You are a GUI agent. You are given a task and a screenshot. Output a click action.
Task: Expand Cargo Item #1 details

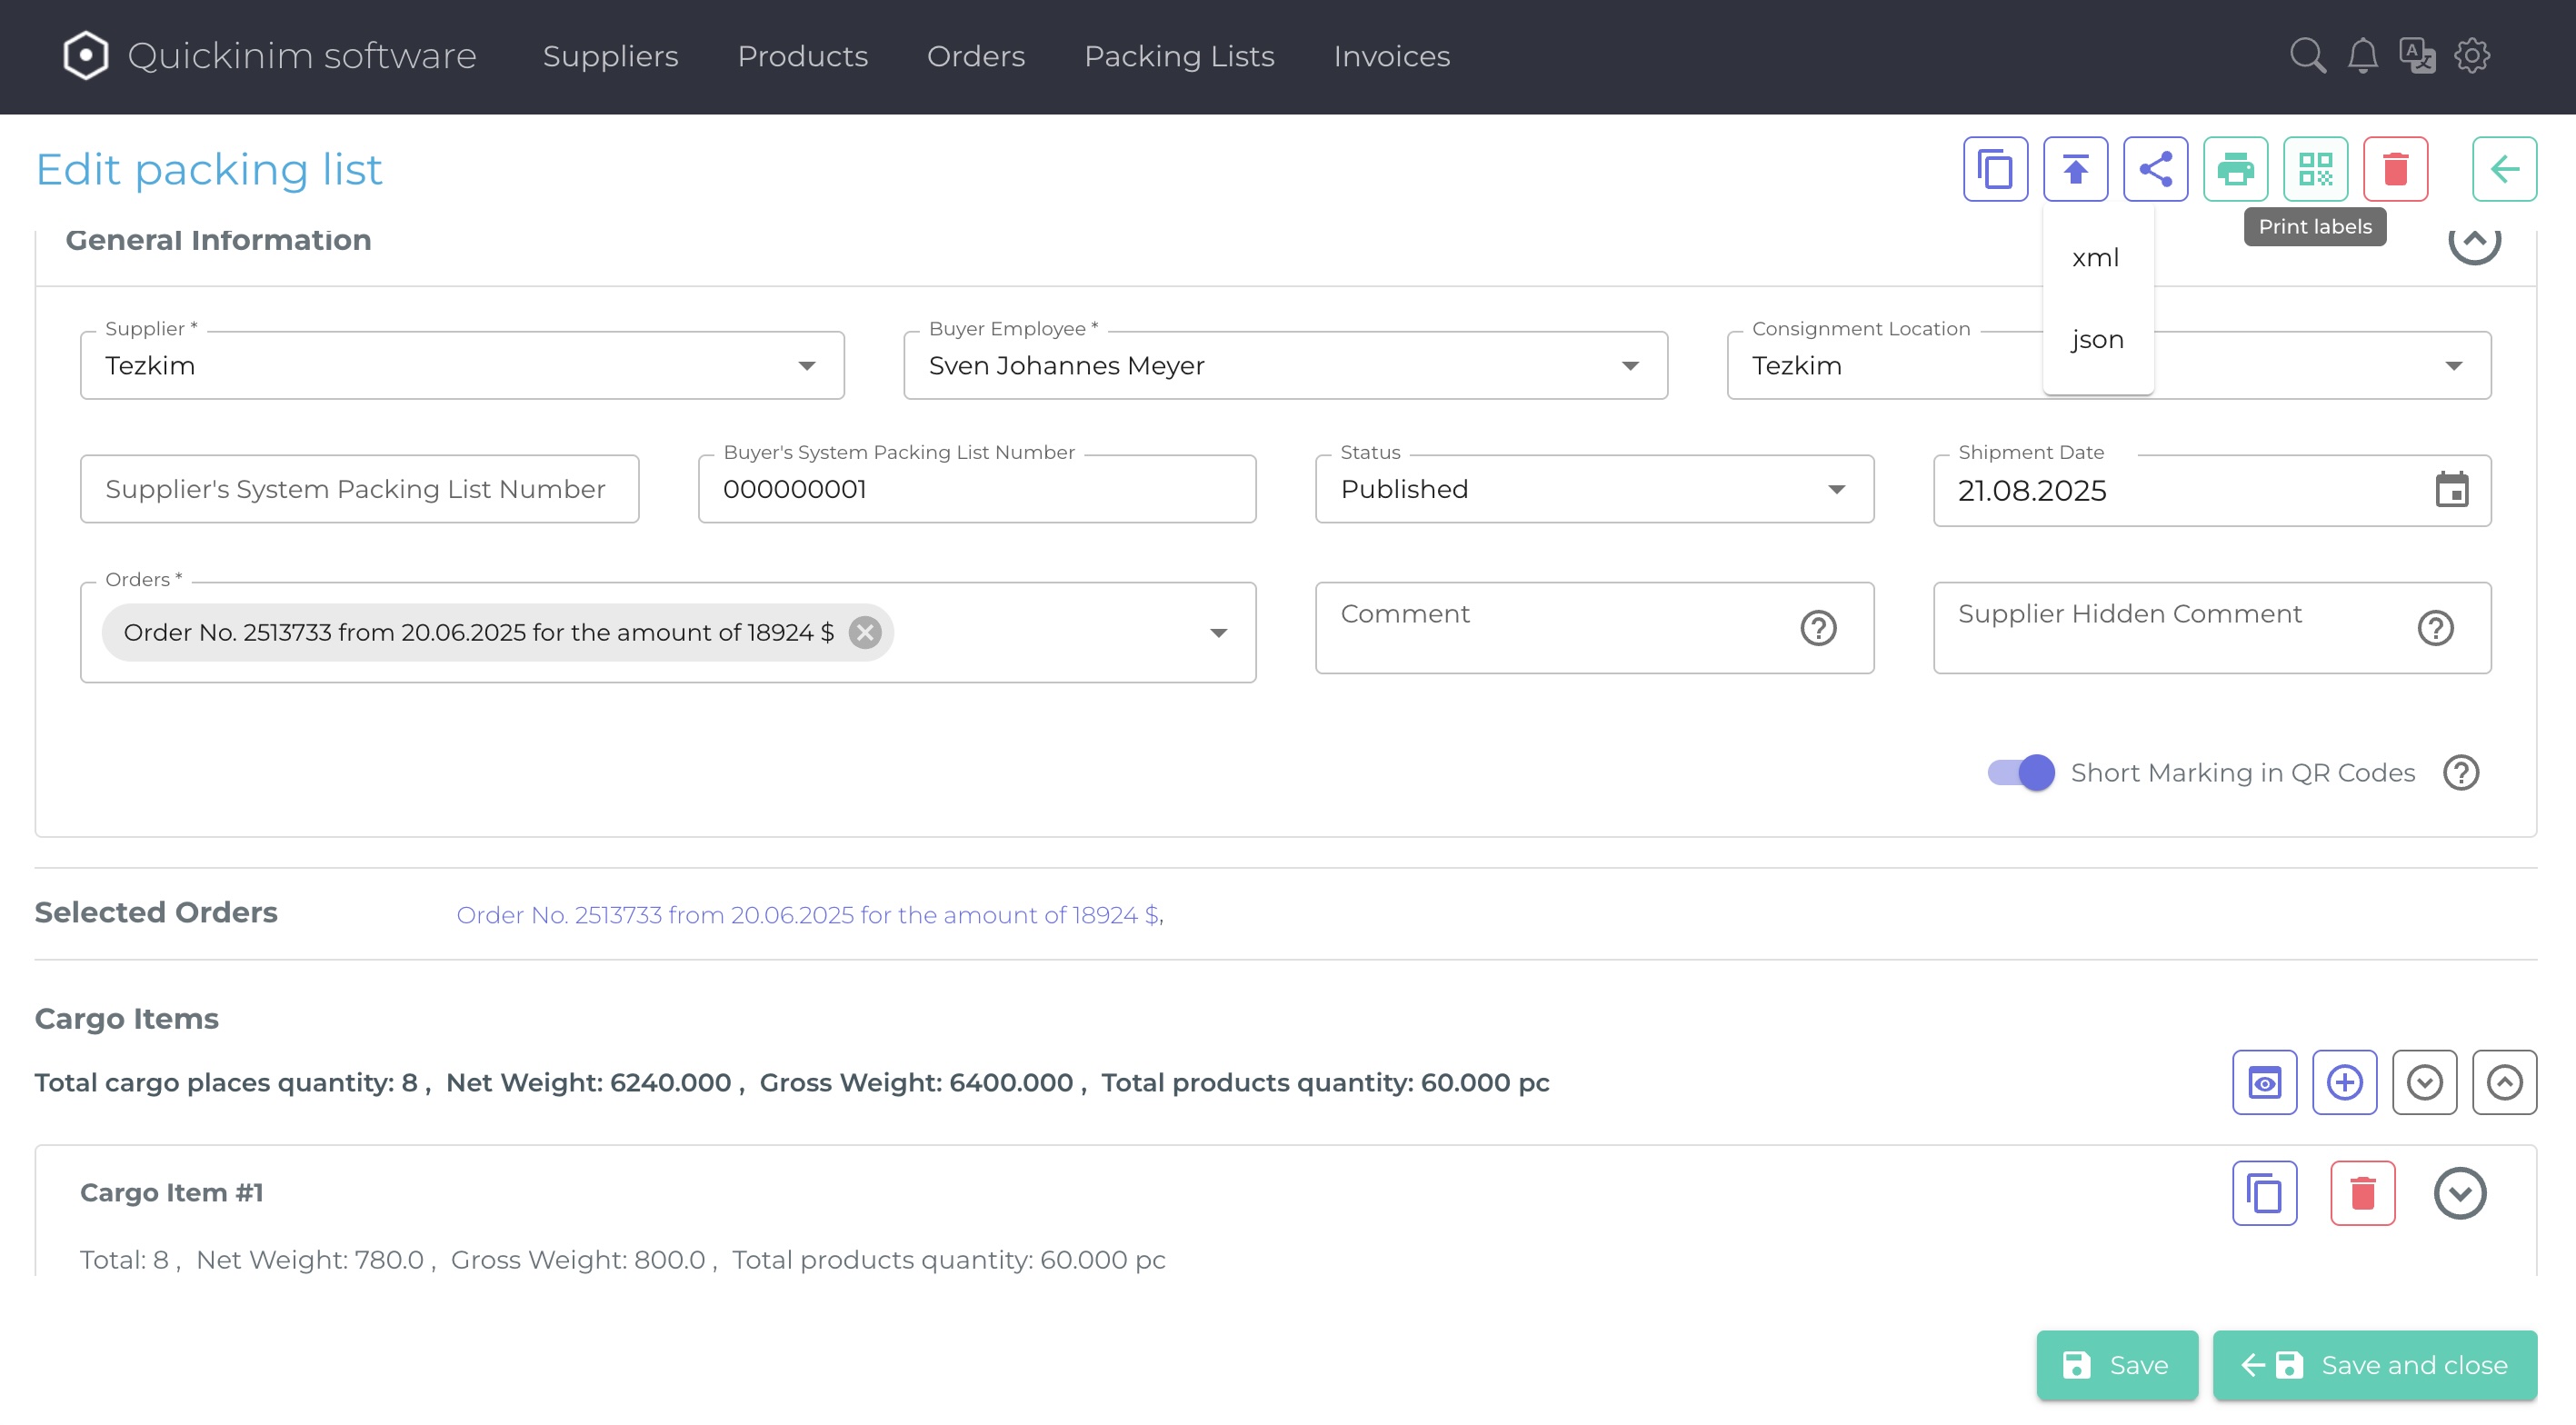(x=2459, y=1193)
